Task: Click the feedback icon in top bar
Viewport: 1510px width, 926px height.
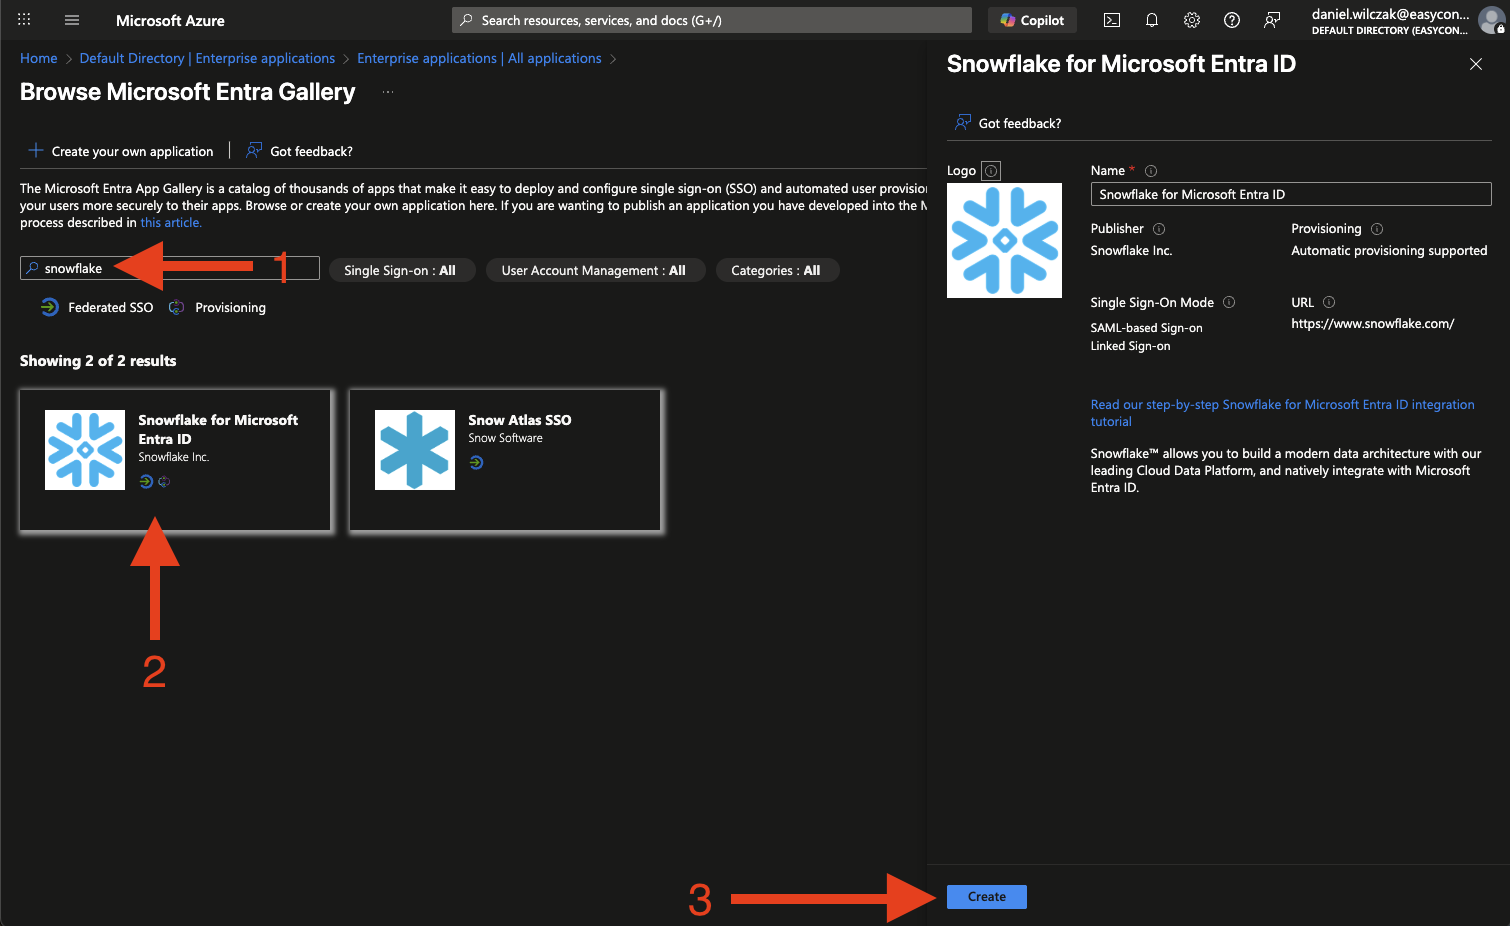Action: click(x=1271, y=20)
